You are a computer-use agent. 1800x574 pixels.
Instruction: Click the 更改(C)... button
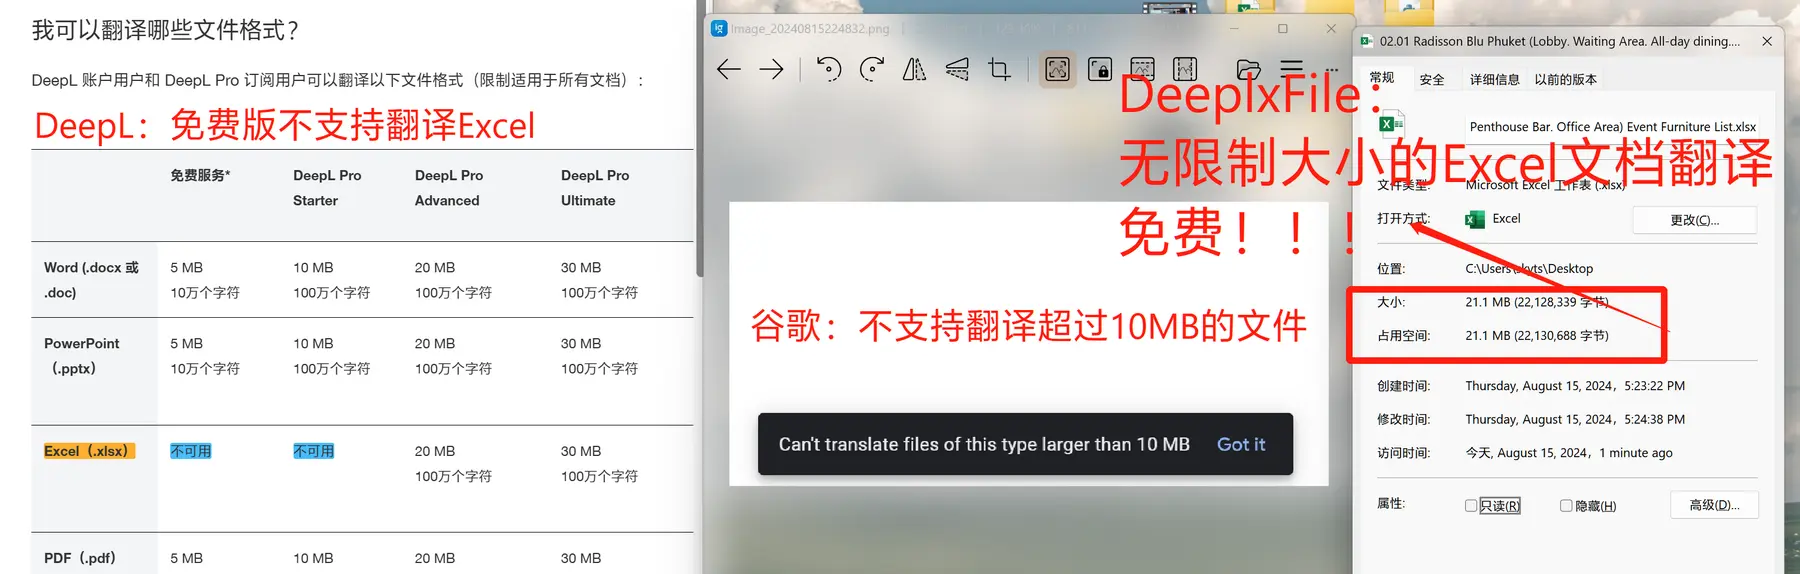tap(1695, 220)
